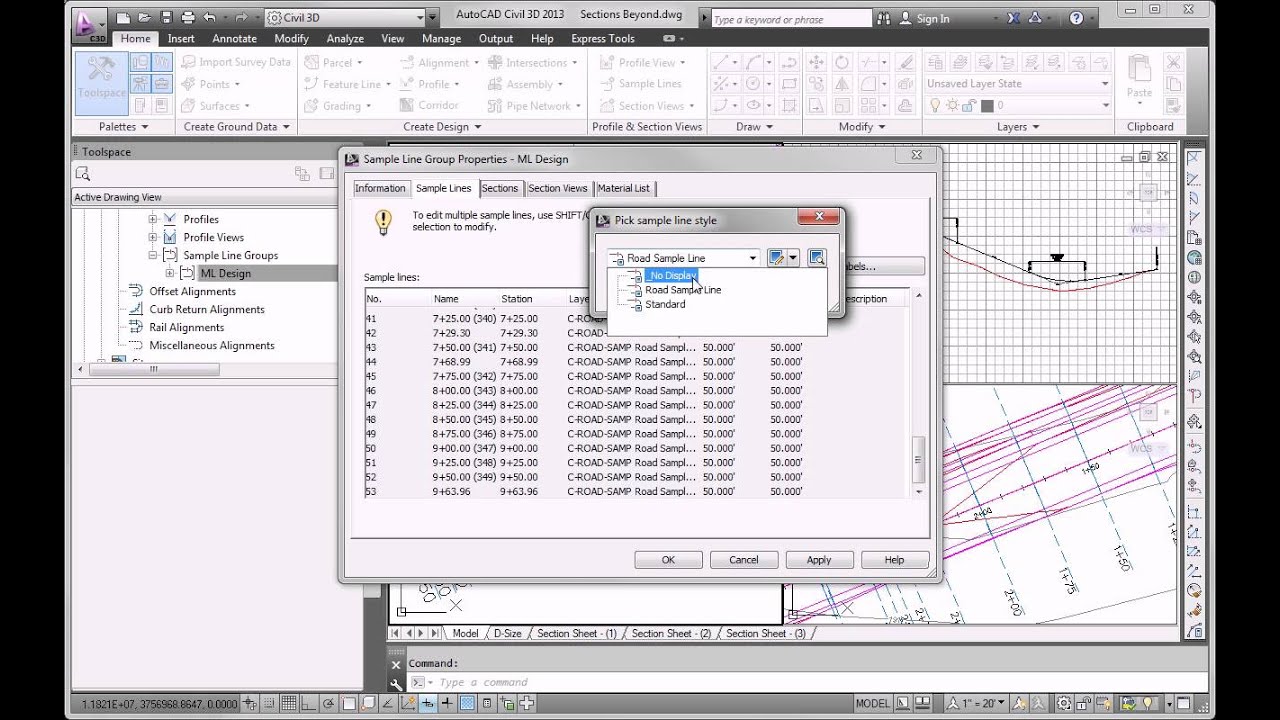Screen dimensions: 1280x720
Task: Toggle MODEL space button in status bar
Action: (873, 703)
